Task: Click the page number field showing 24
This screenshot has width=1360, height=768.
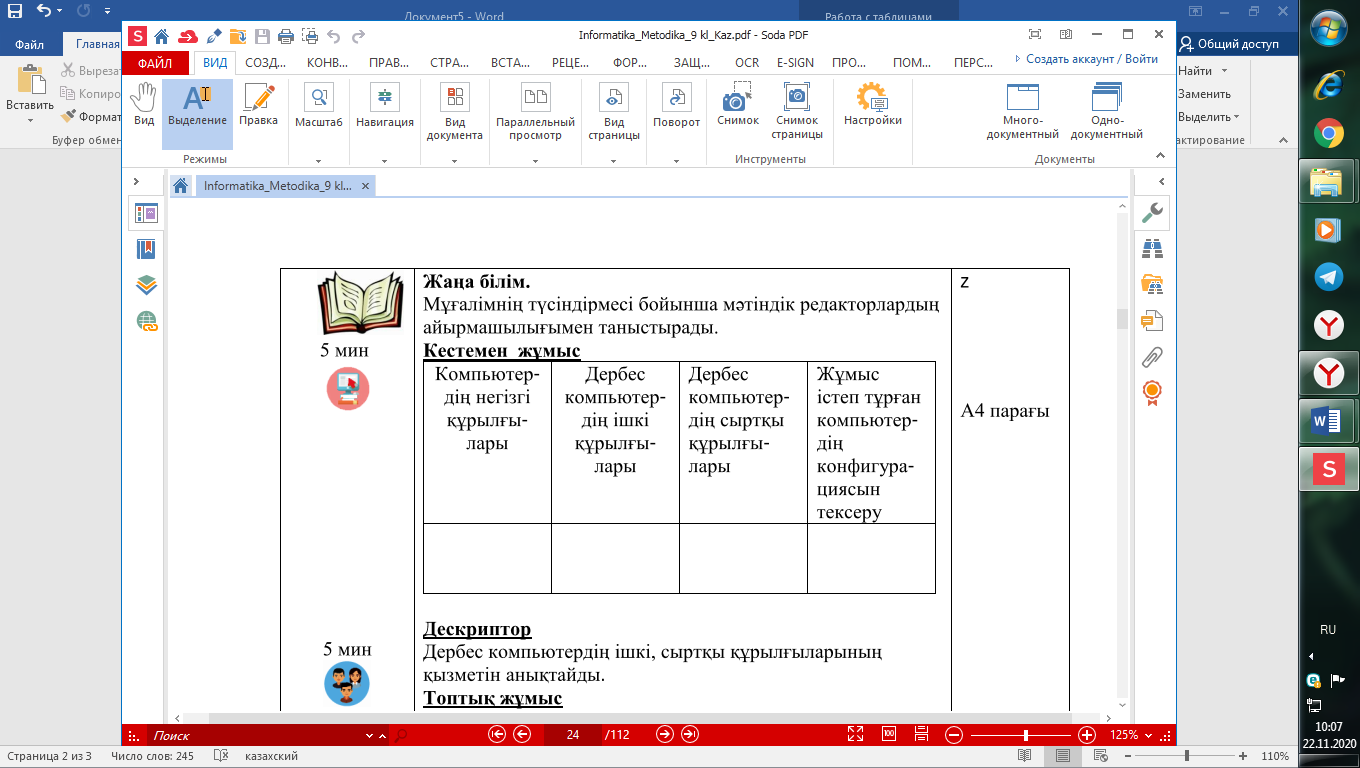Action: [x=572, y=735]
